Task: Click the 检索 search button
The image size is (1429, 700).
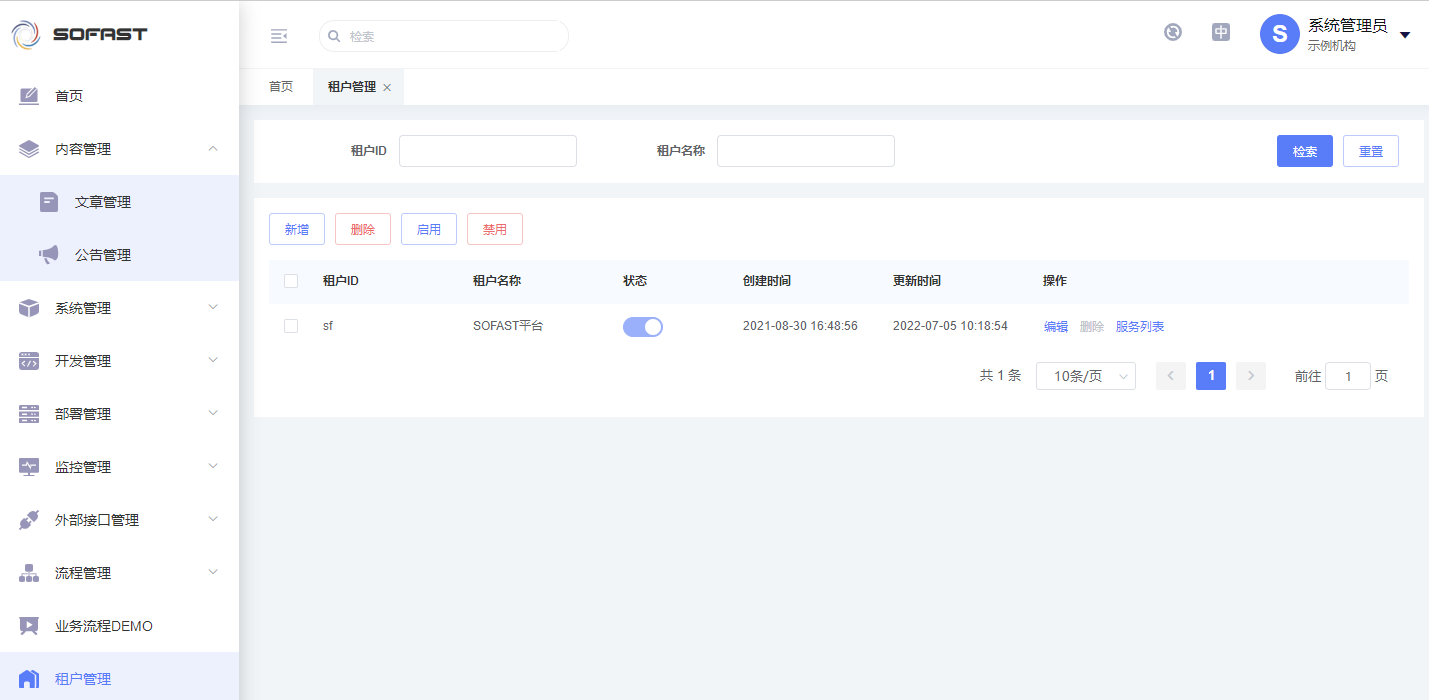Action: [1304, 151]
